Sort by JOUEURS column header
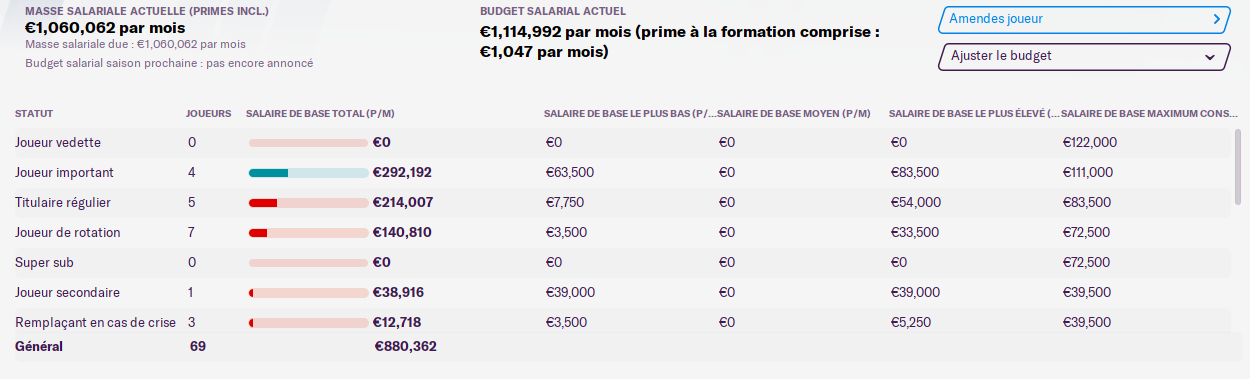The height and width of the screenshot is (379, 1250). [x=208, y=113]
